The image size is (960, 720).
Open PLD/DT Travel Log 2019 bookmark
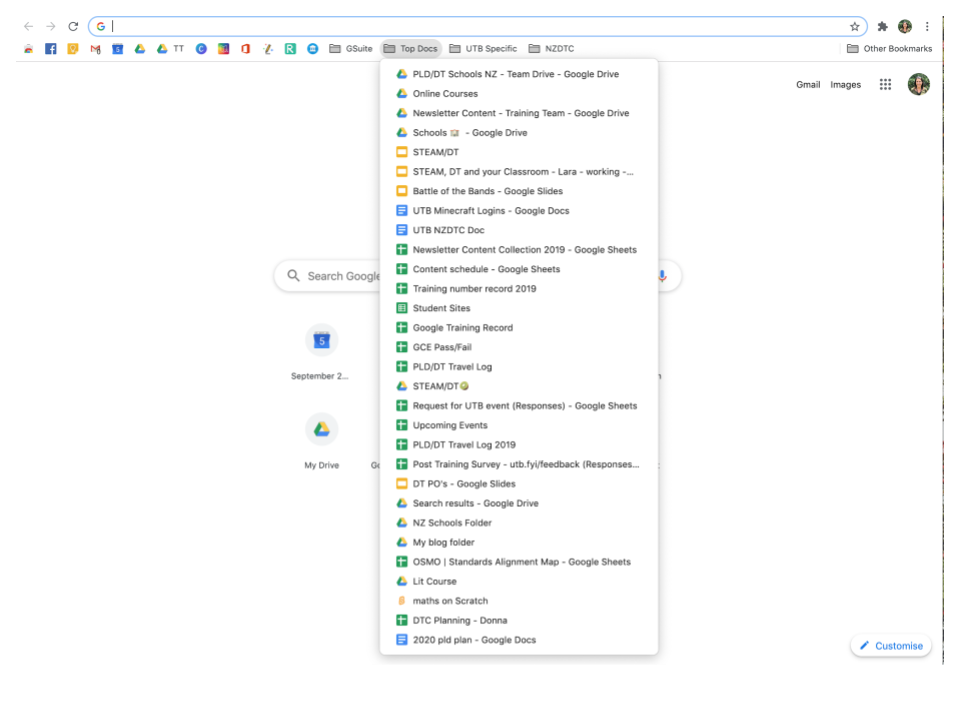click(x=519, y=445)
